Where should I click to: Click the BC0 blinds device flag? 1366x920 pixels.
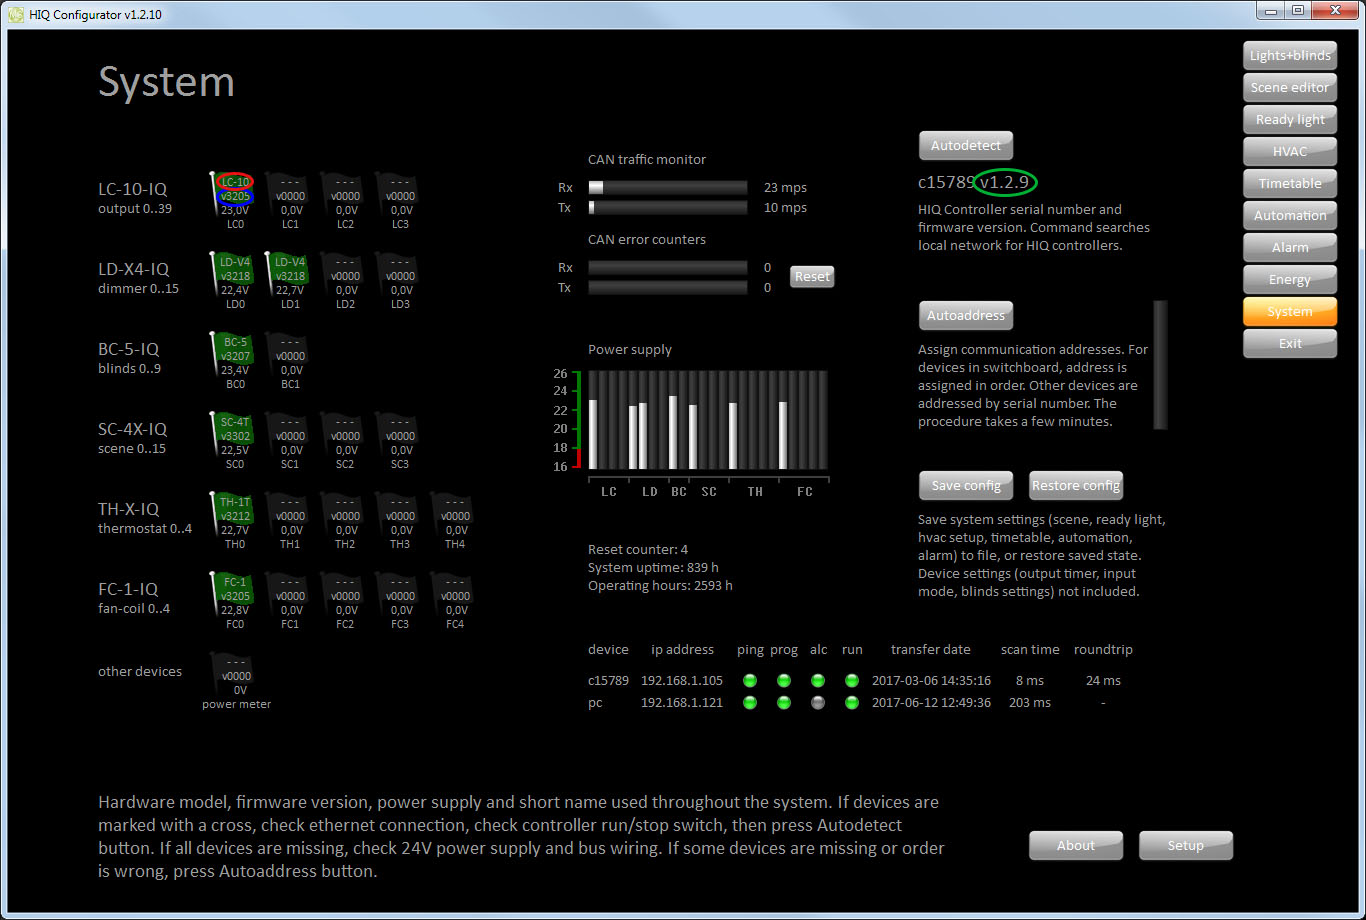pos(234,354)
